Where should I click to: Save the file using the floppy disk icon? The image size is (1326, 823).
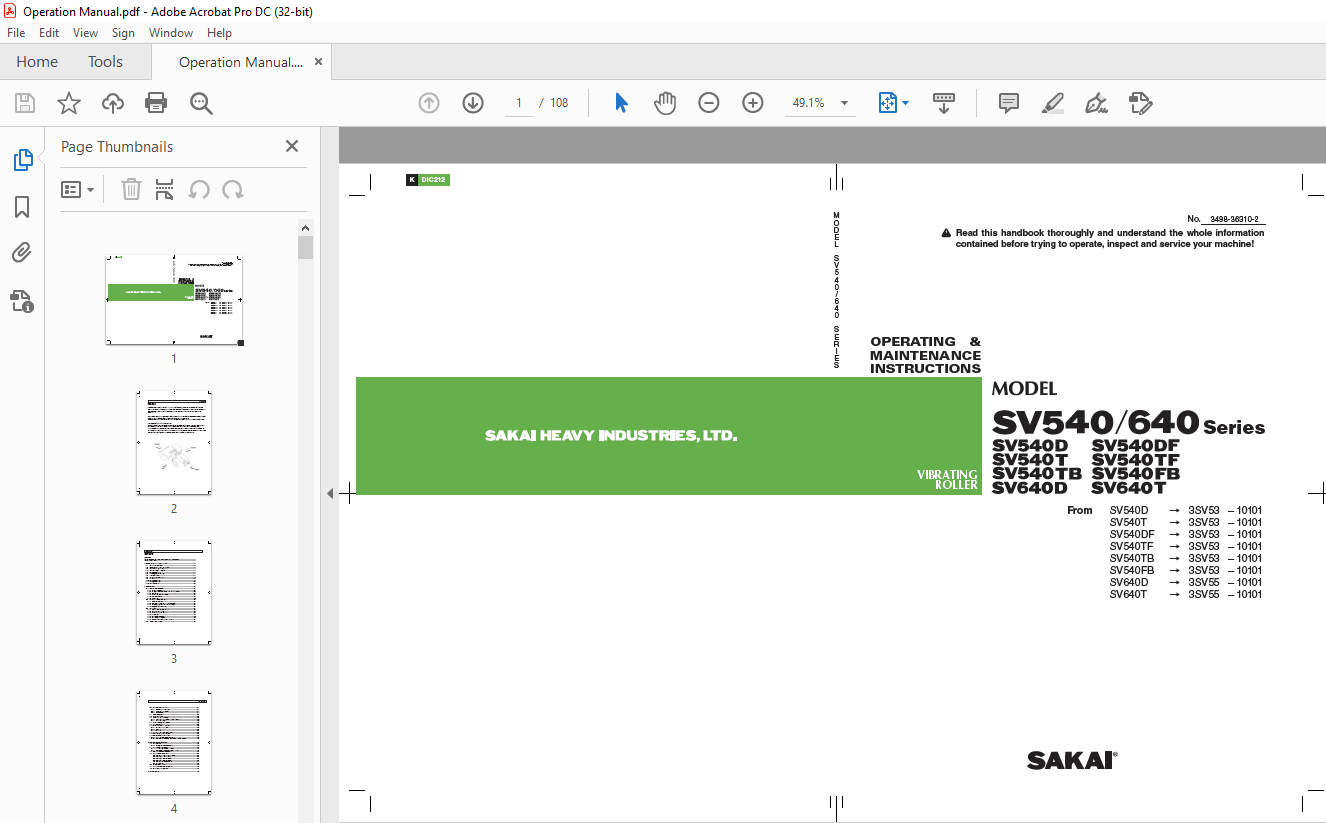click(x=25, y=103)
